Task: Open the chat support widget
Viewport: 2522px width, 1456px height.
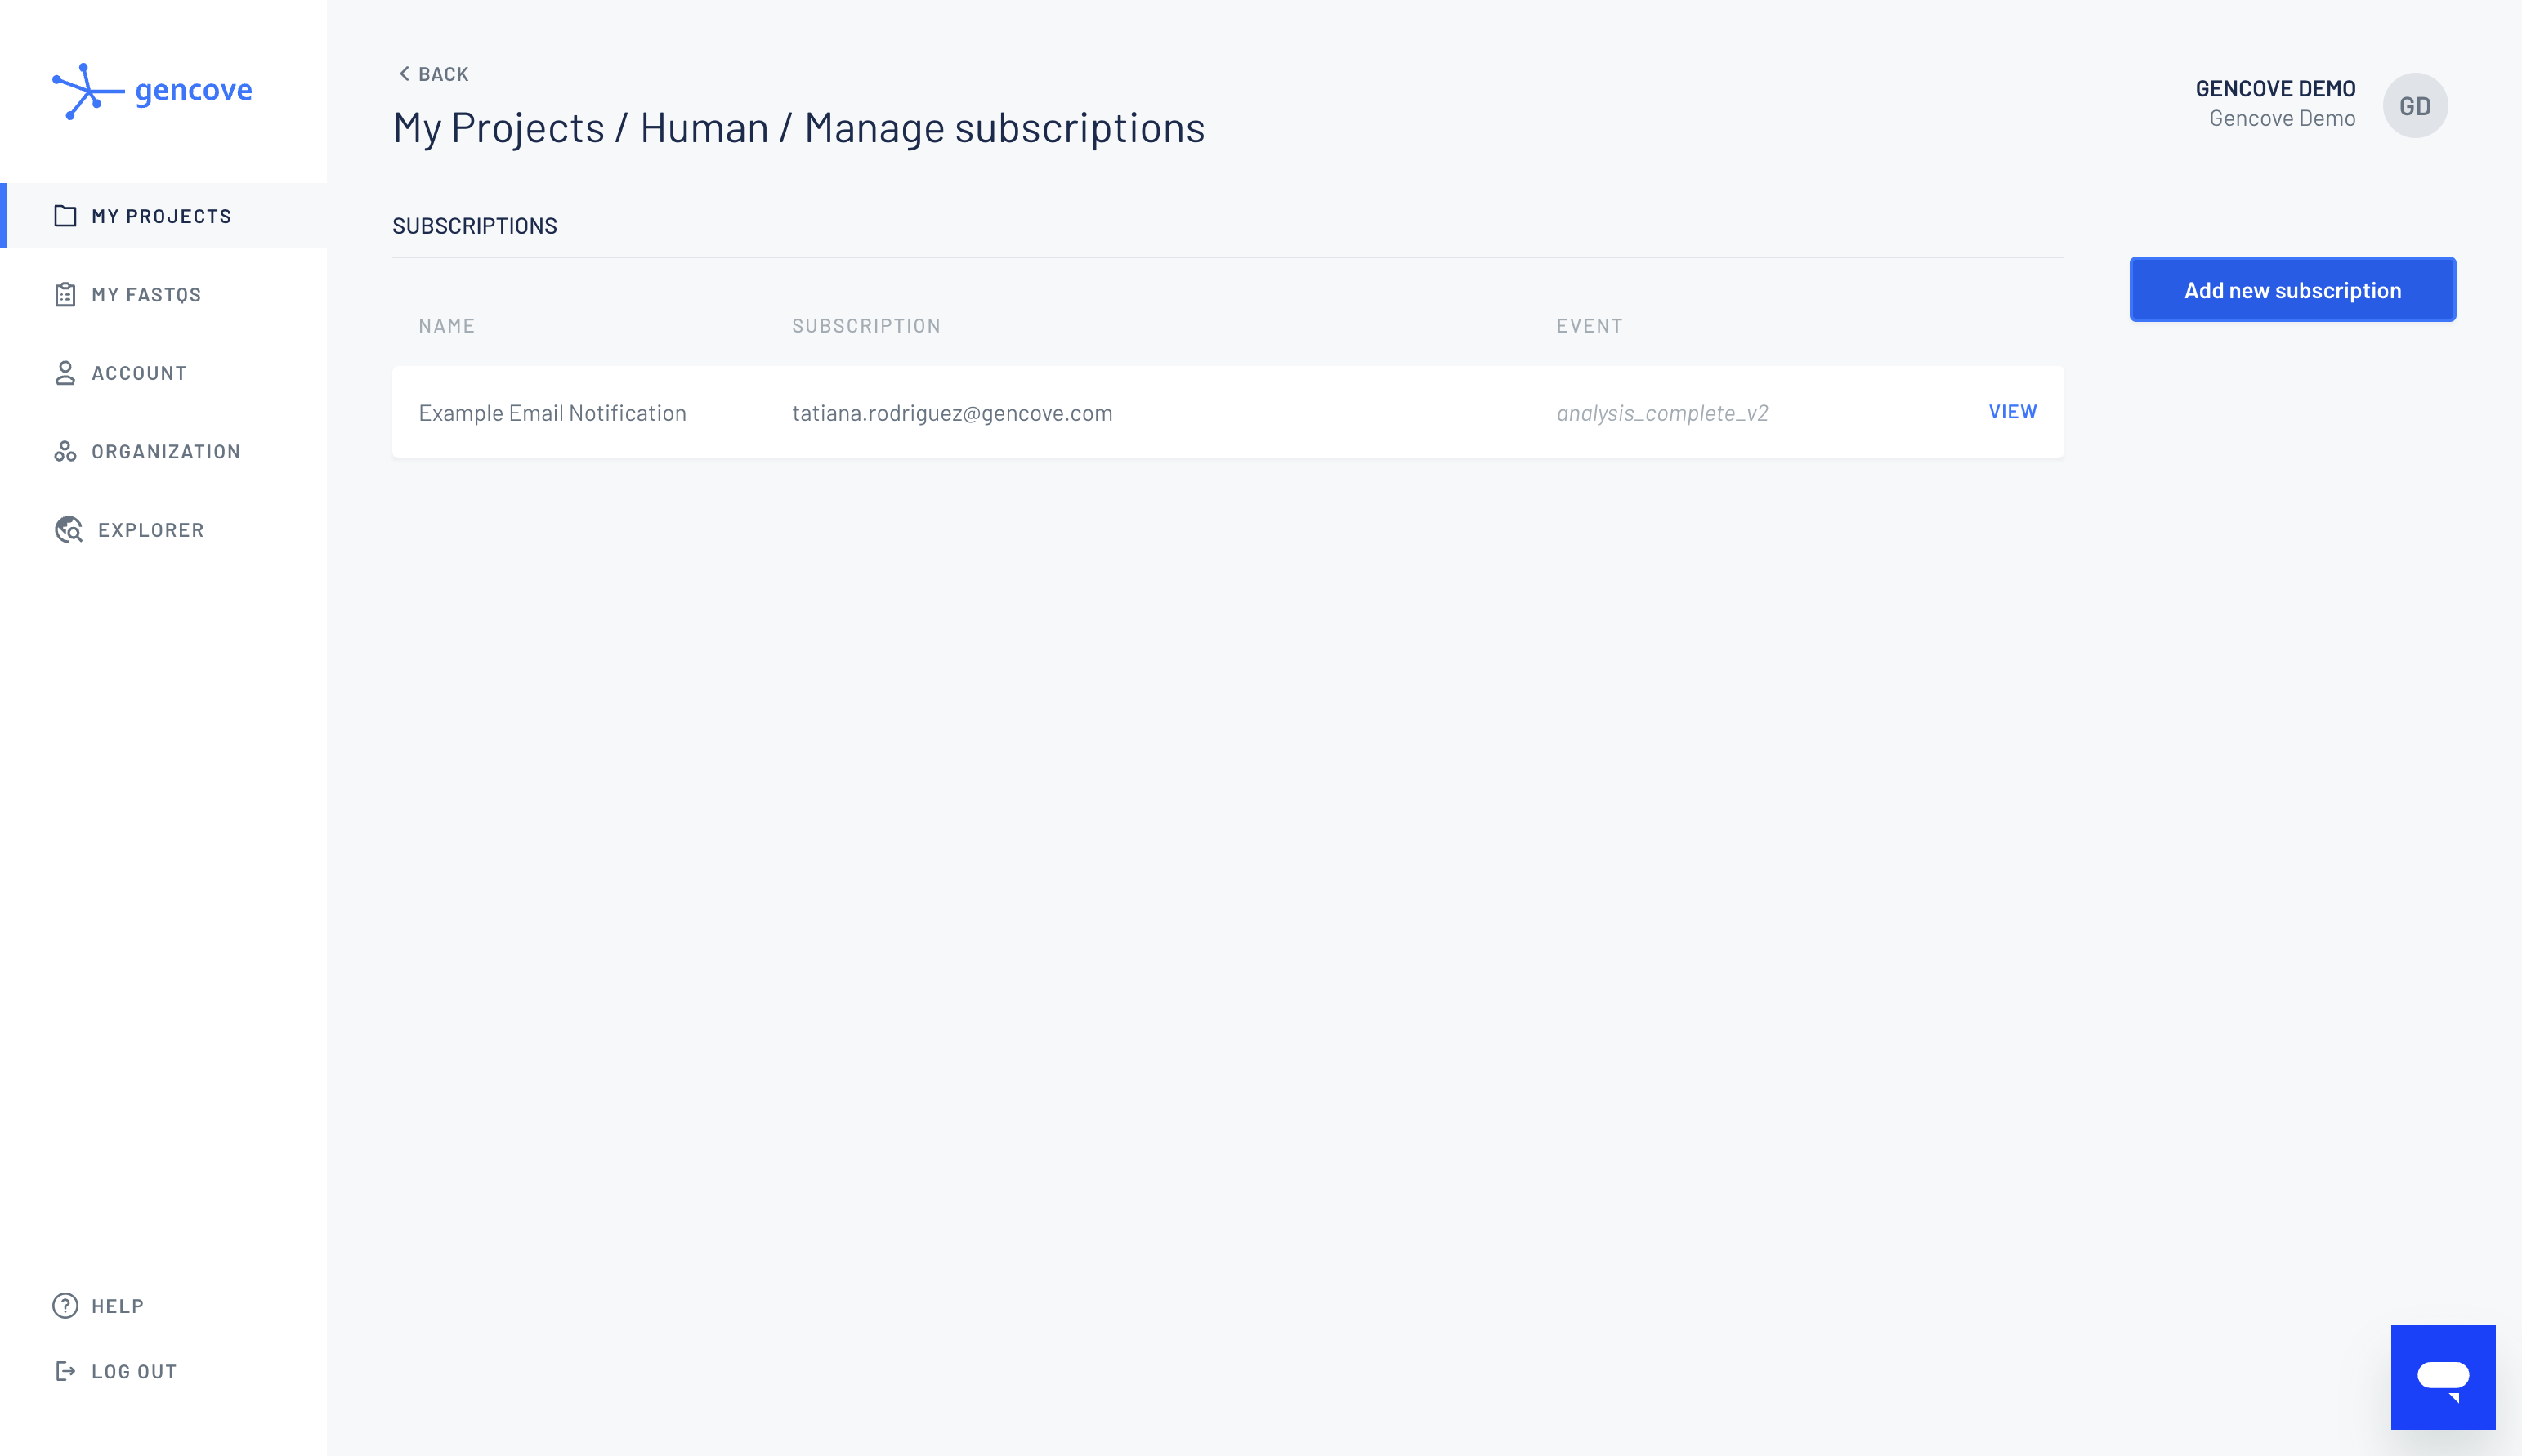Action: (2443, 1377)
